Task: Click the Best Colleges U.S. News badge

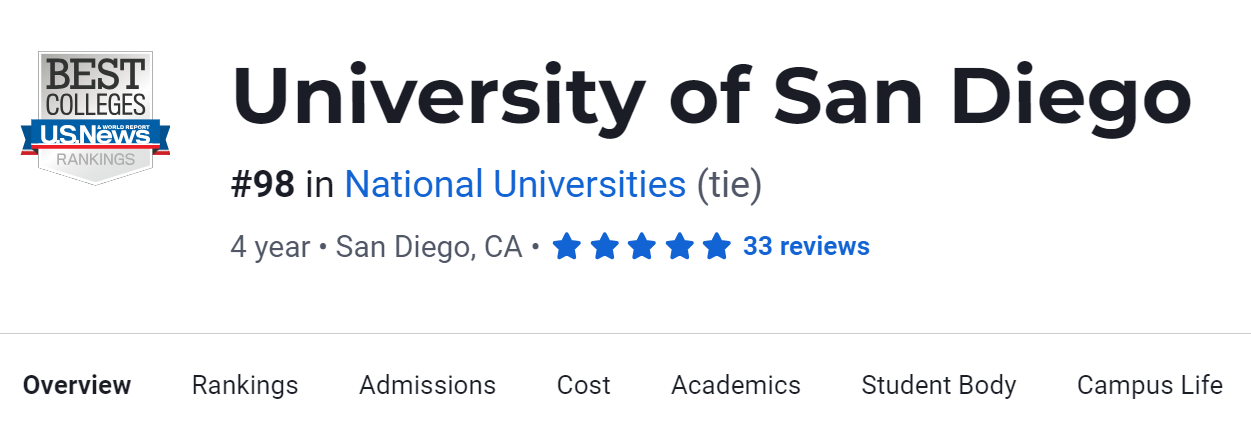Action: pyautogui.click(x=95, y=118)
